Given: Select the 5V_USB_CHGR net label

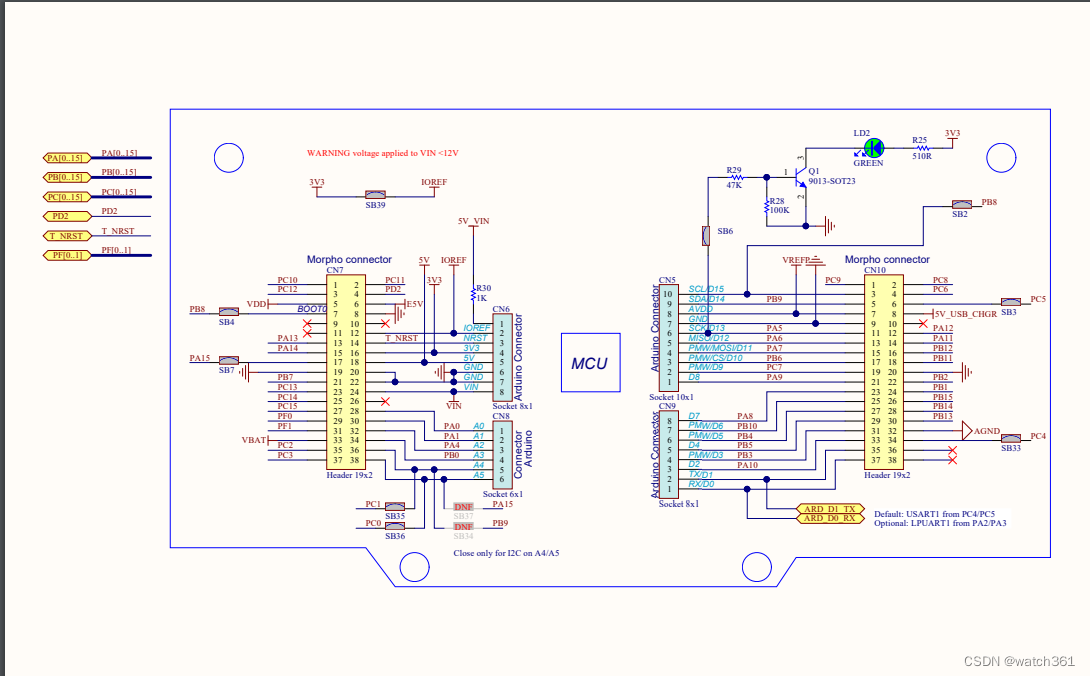Looking at the screenshot, I should point(966,314).
